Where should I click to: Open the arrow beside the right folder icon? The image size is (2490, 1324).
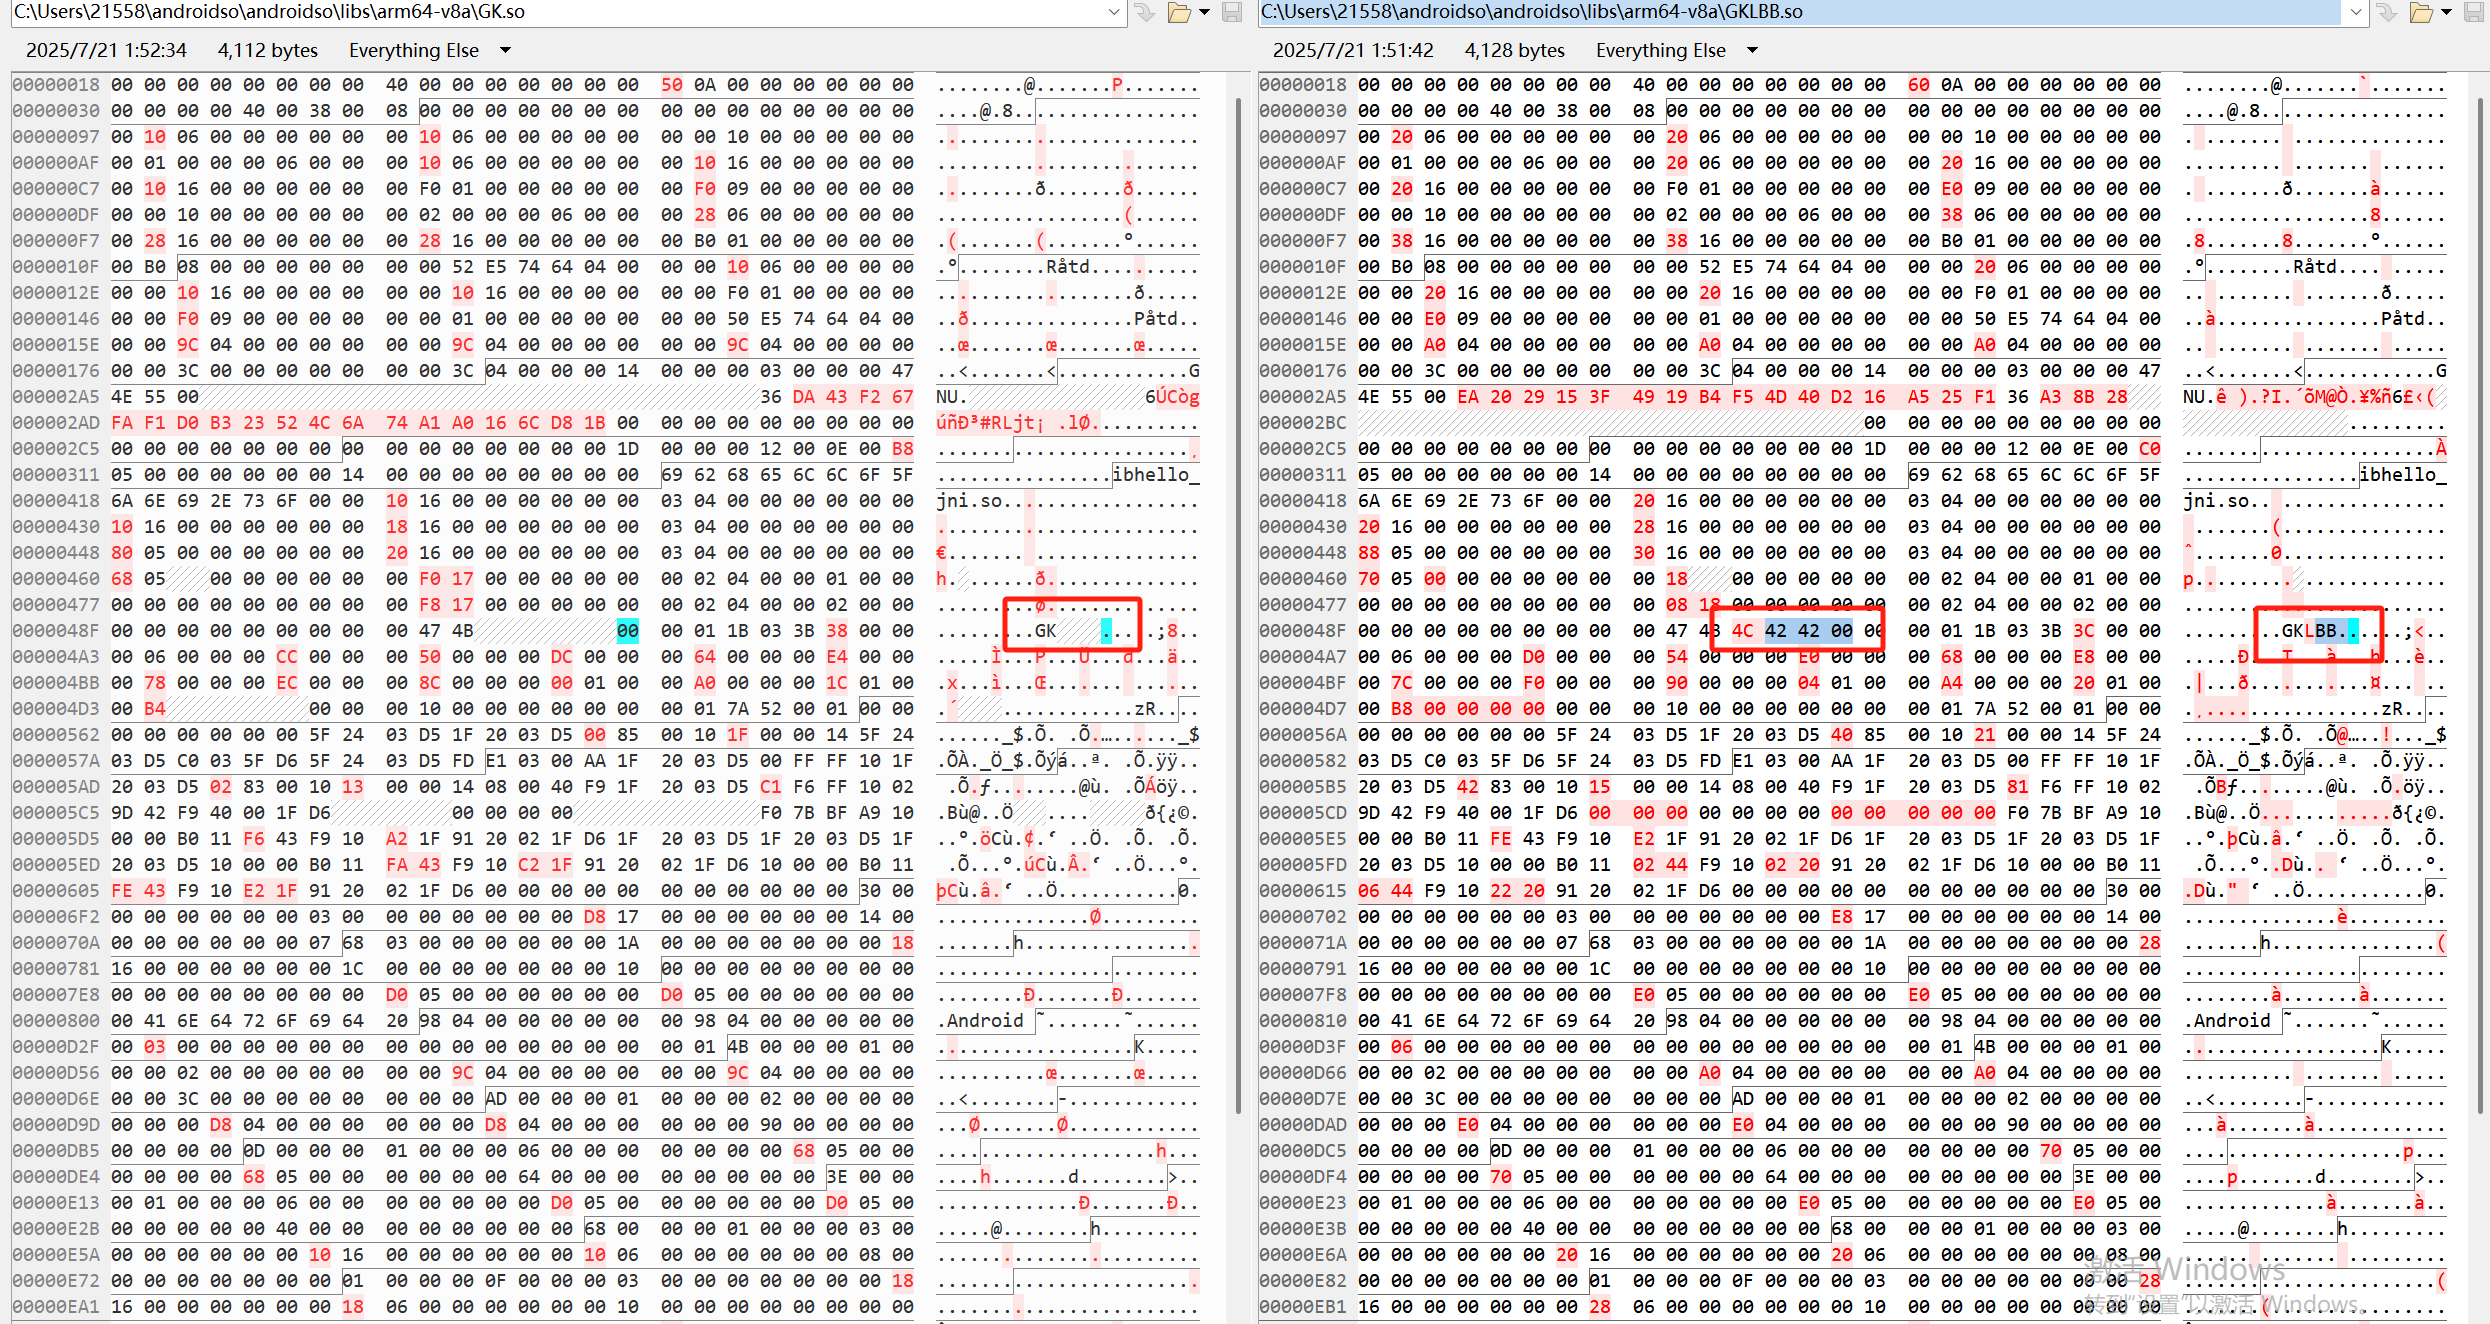(2446, 12)
